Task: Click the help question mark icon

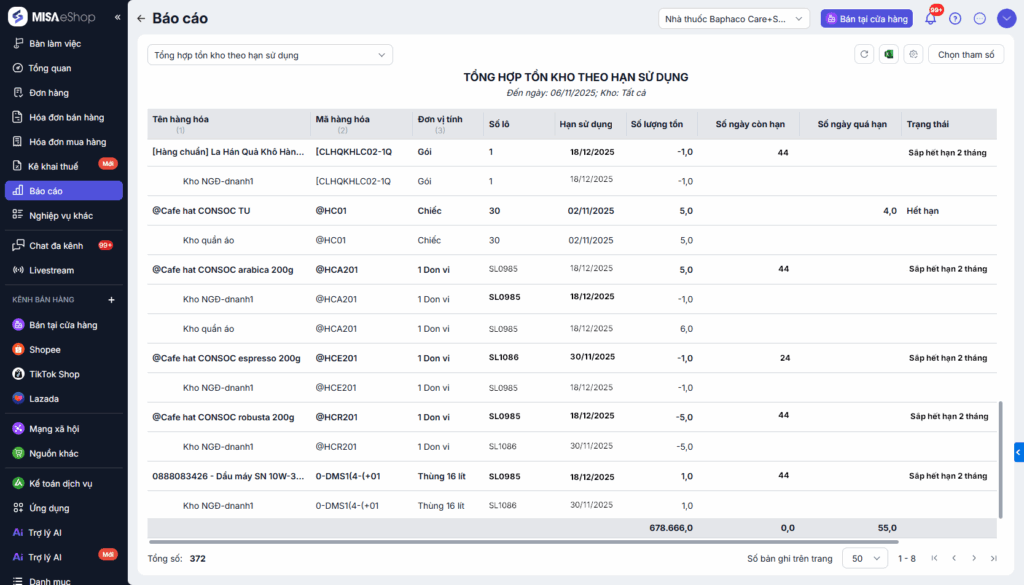Action: point(955,19)
